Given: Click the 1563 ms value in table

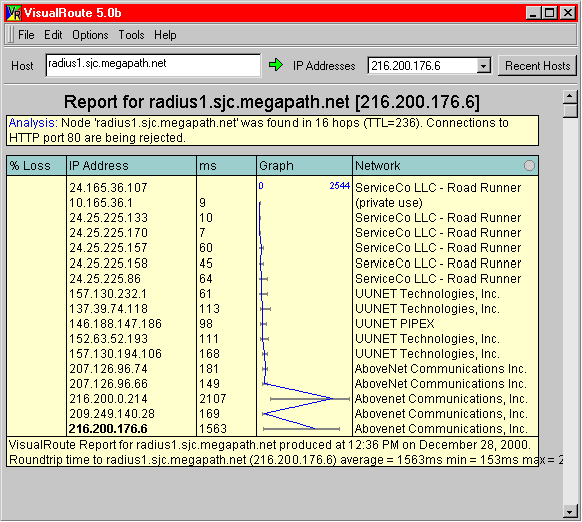Looking at the screenshot, I should (213, 429).
